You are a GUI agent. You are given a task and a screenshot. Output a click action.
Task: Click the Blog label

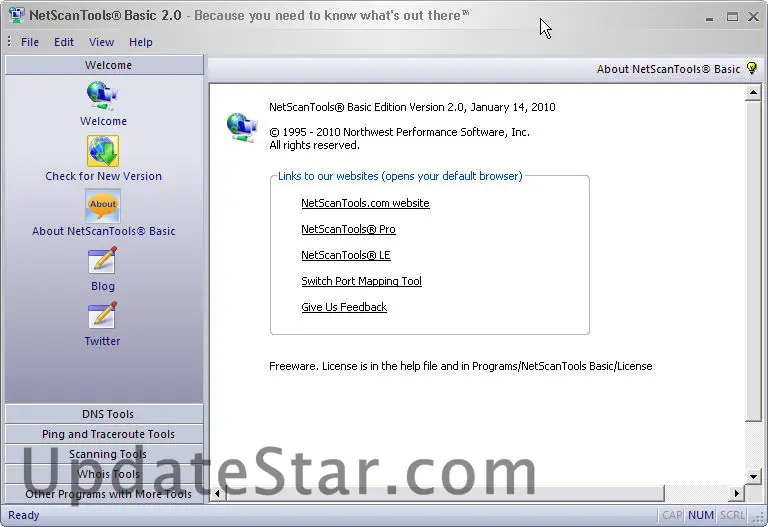(103, 286)
